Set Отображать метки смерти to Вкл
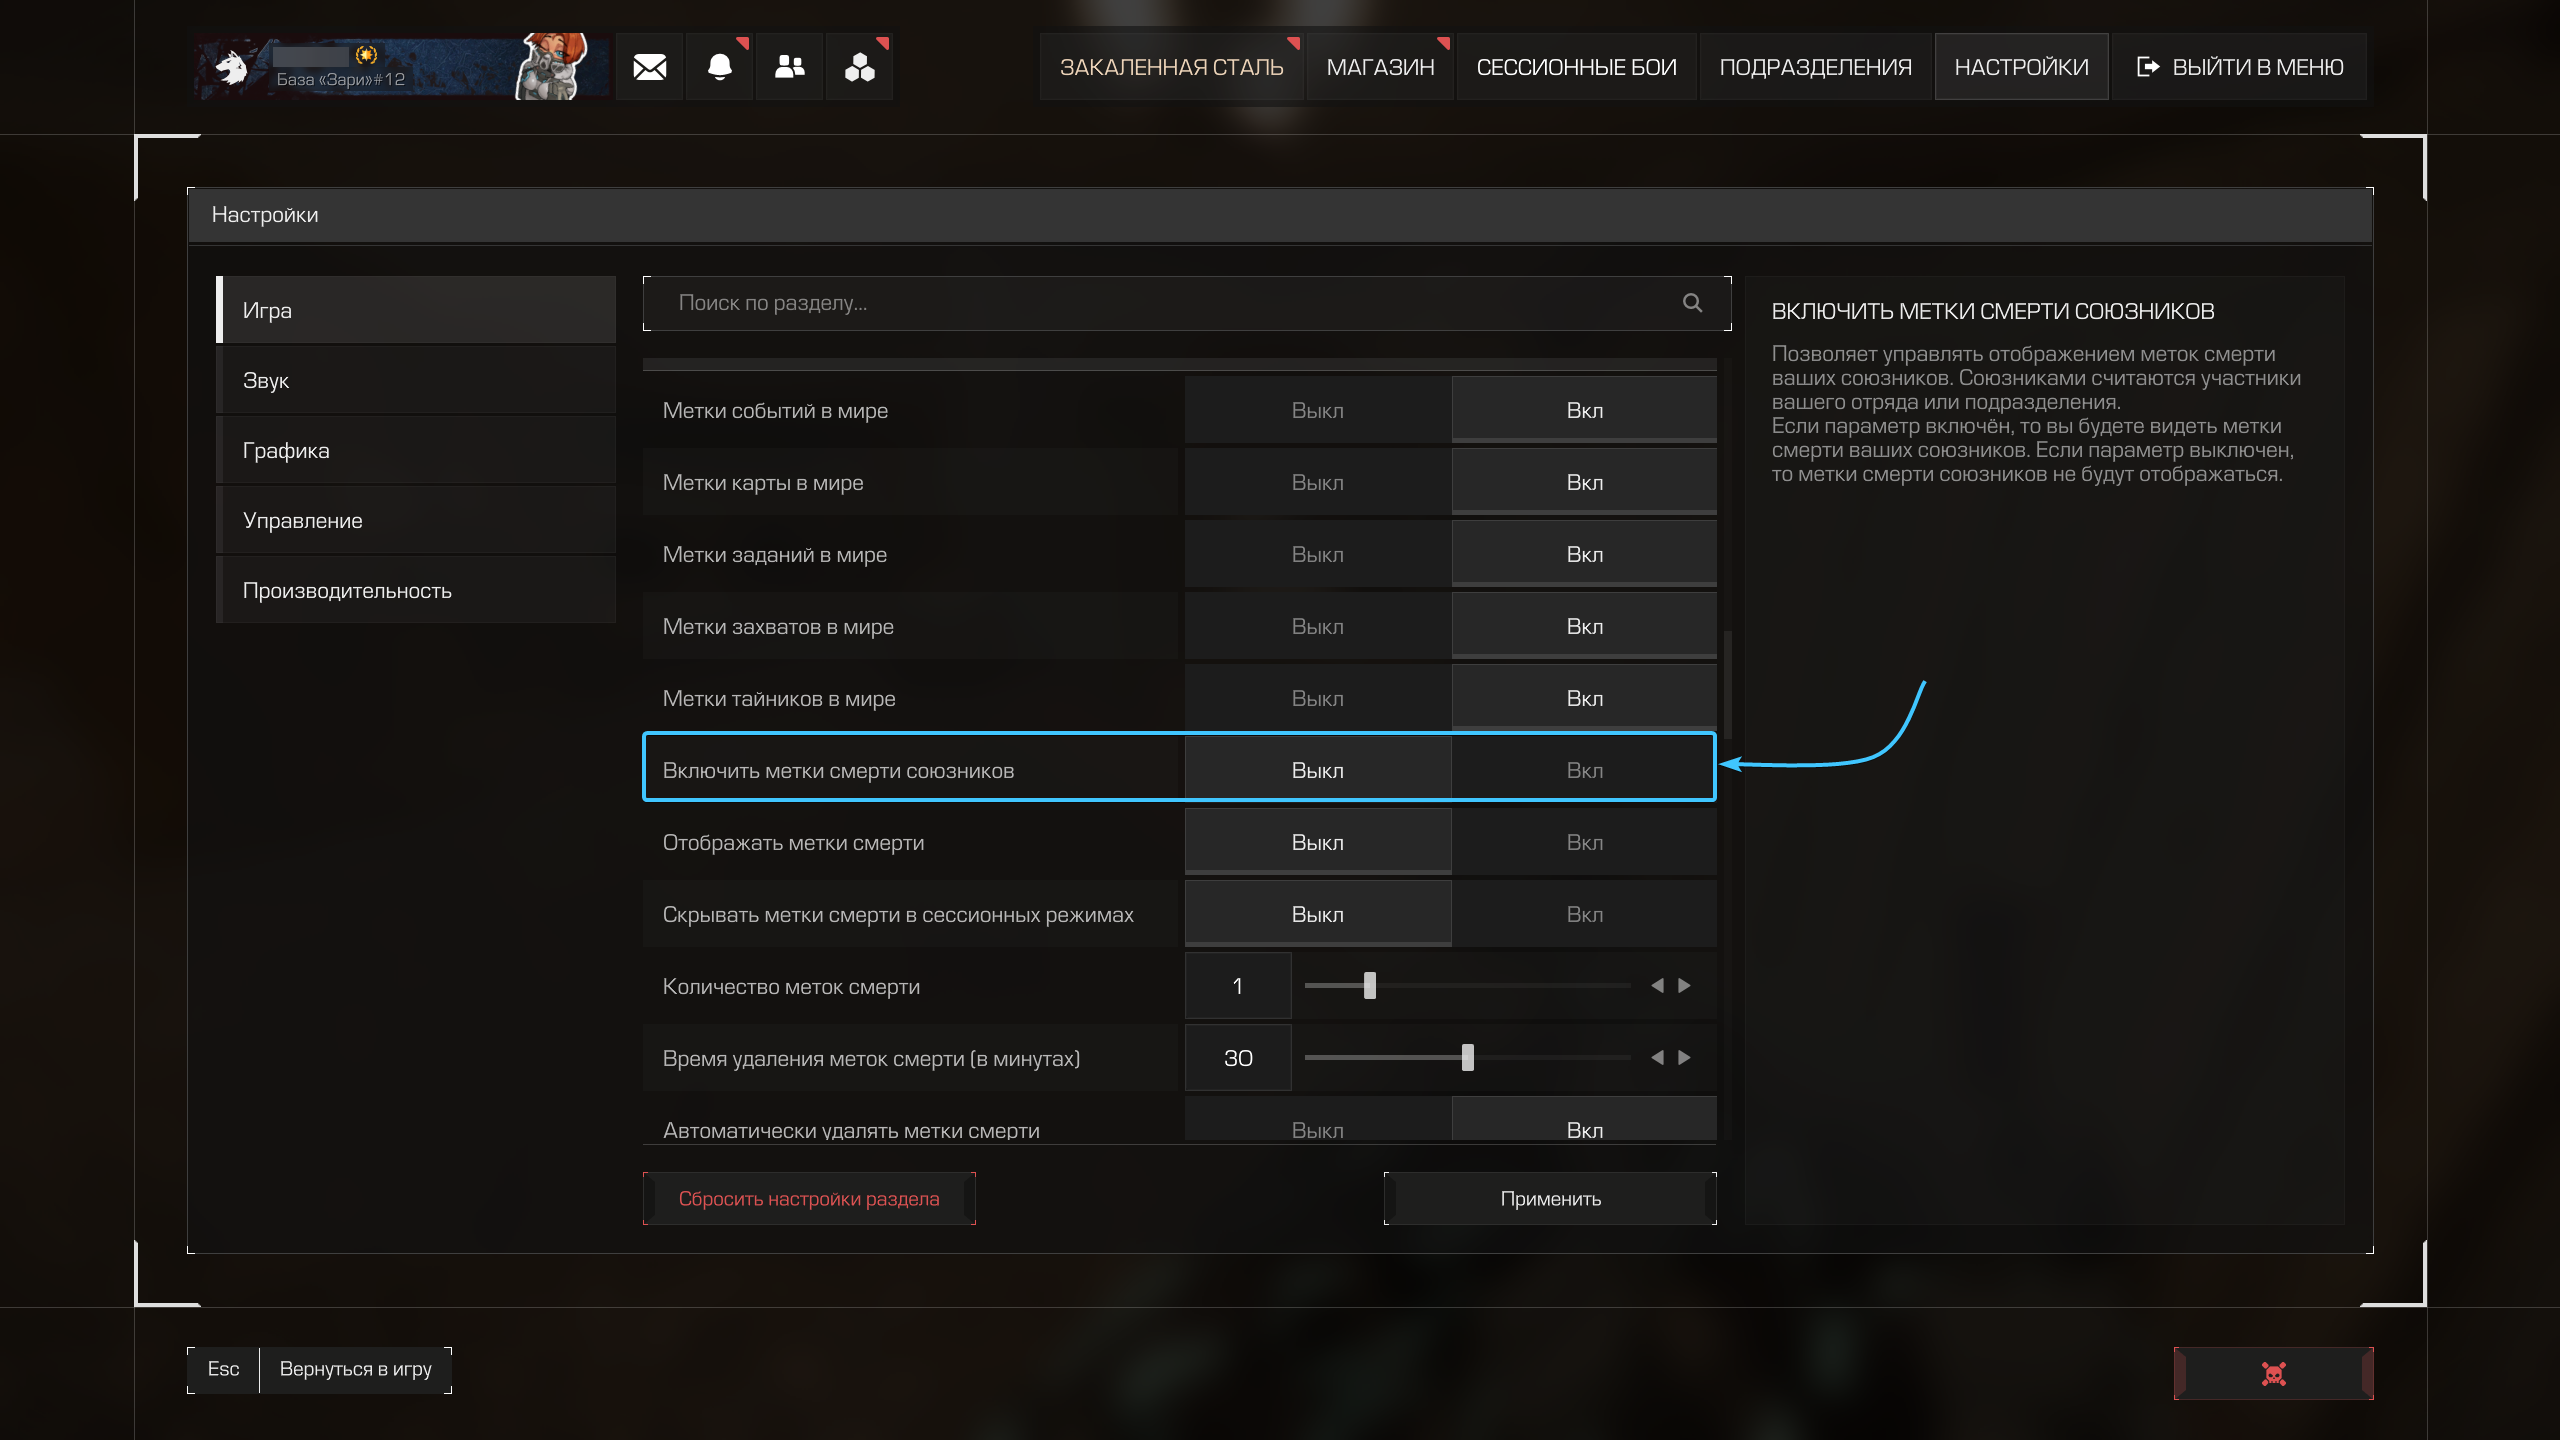The image size is (2560, 1440). pos(1583,842)
